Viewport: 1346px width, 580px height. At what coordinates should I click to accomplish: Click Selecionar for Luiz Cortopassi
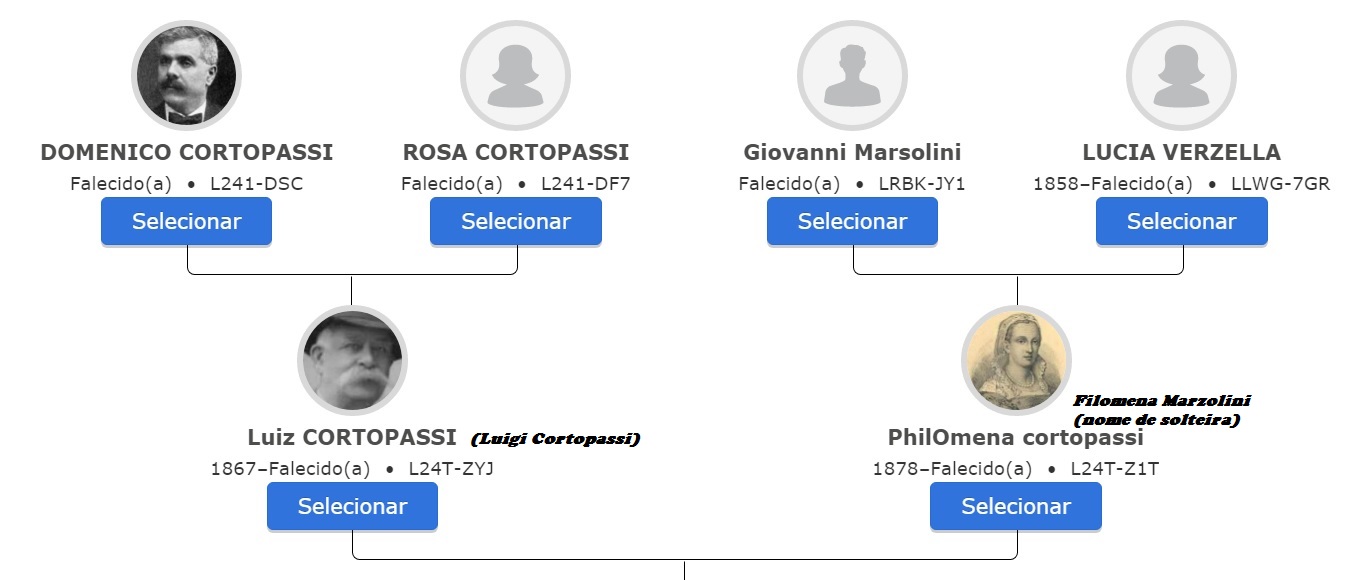352,506
